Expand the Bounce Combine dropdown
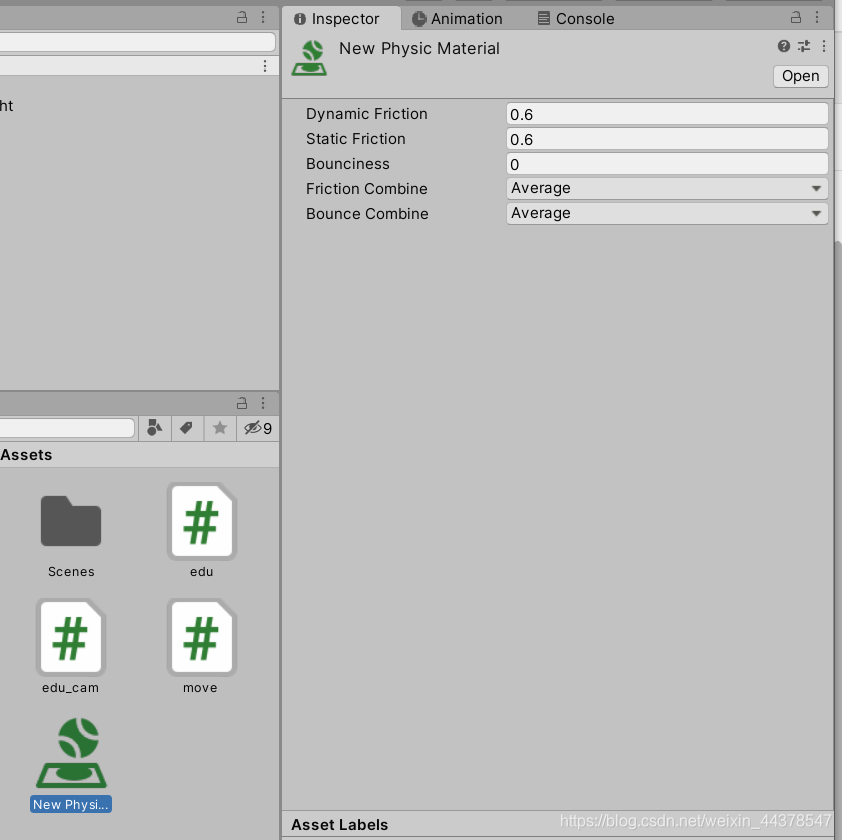842x840 pixels. click(x=667, y=214)
